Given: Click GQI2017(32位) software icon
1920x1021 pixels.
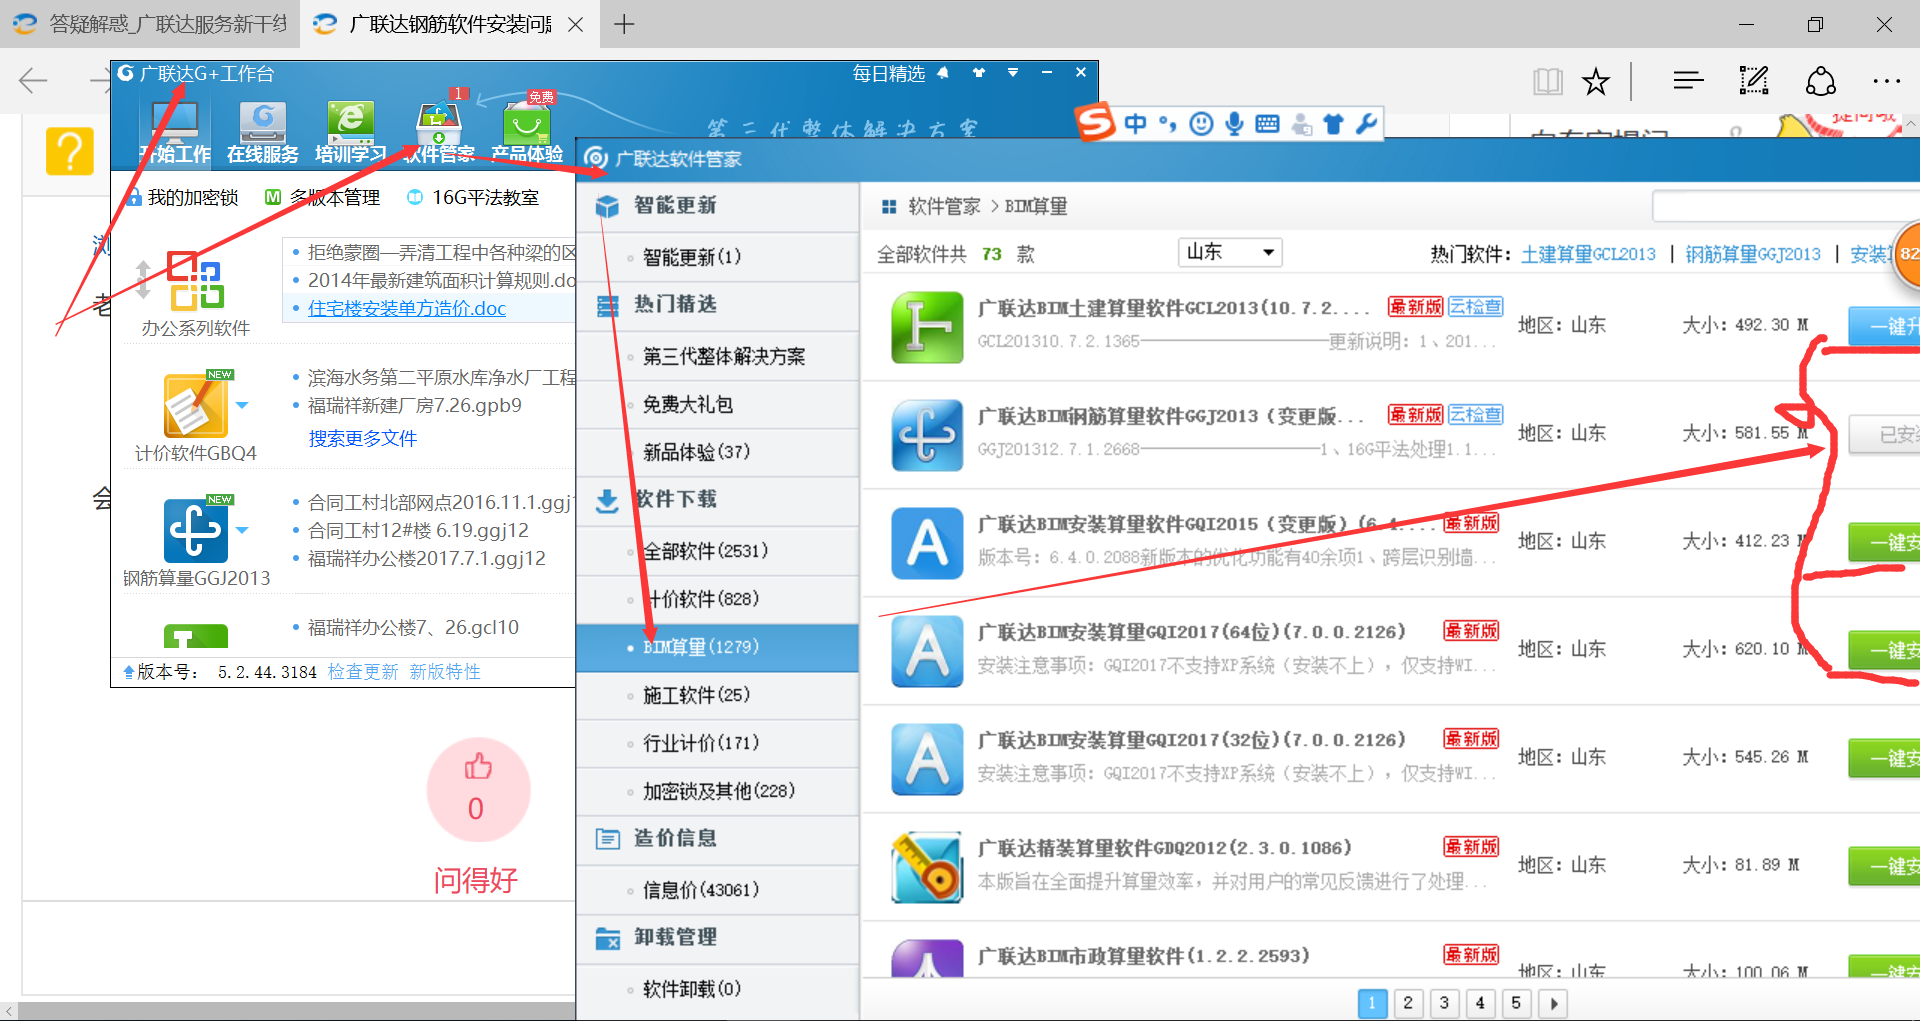Looking at the screenshot, I should 927,759.
